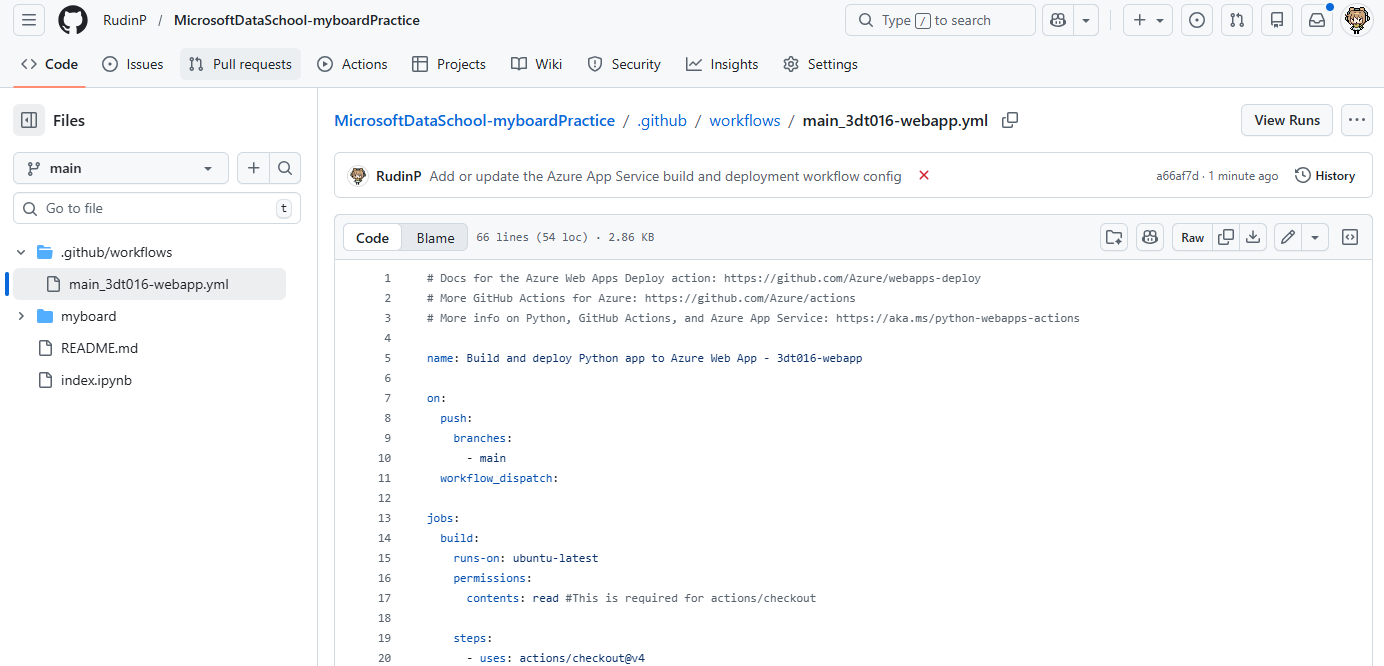1384x666 pixels.
Task: Click the runs-on: ubuntu-latest code line
Action: point(526,558)
